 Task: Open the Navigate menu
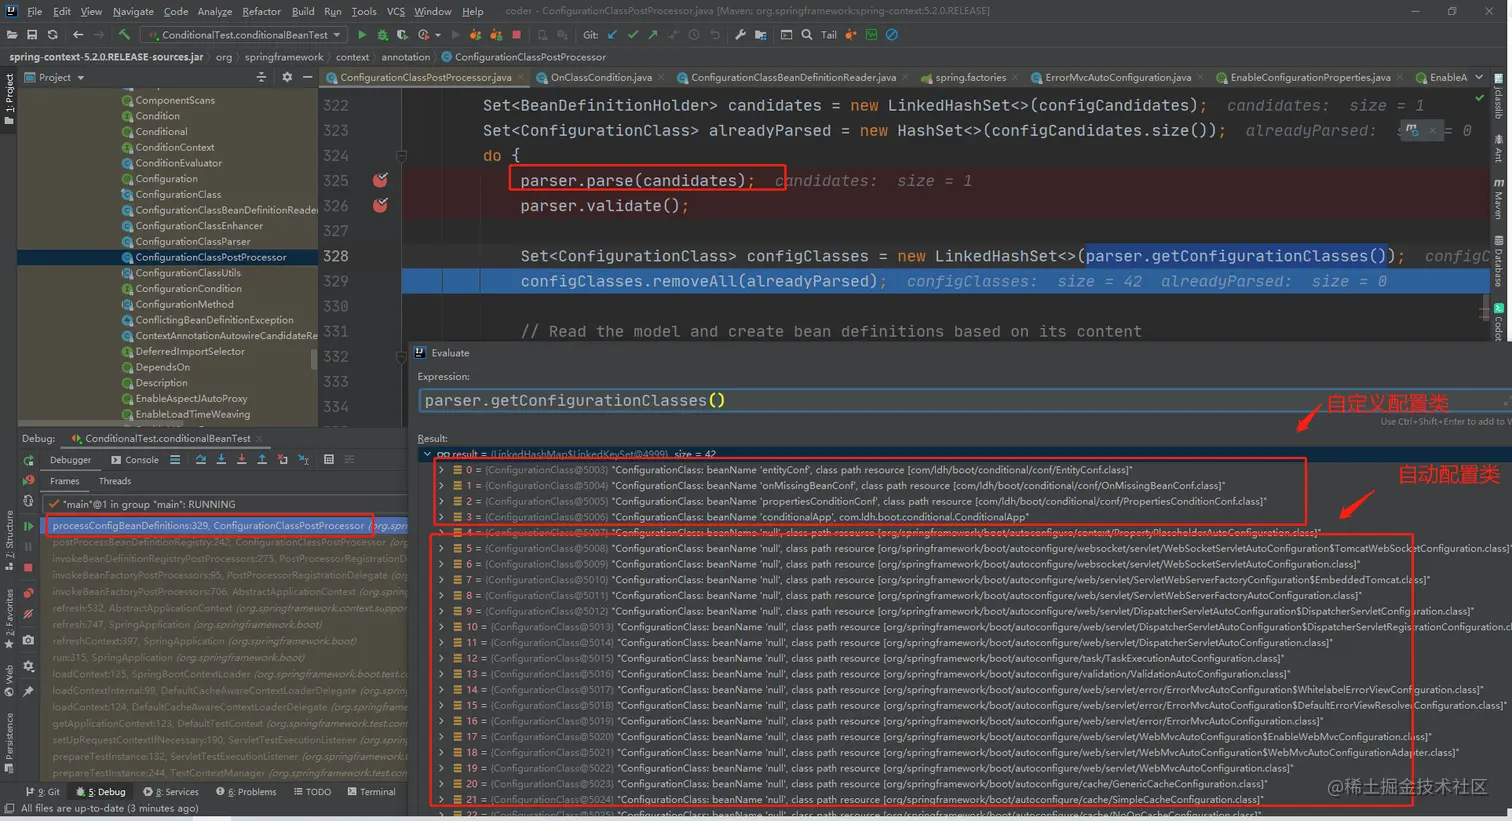pyautogui.click(x=133, y=12)
